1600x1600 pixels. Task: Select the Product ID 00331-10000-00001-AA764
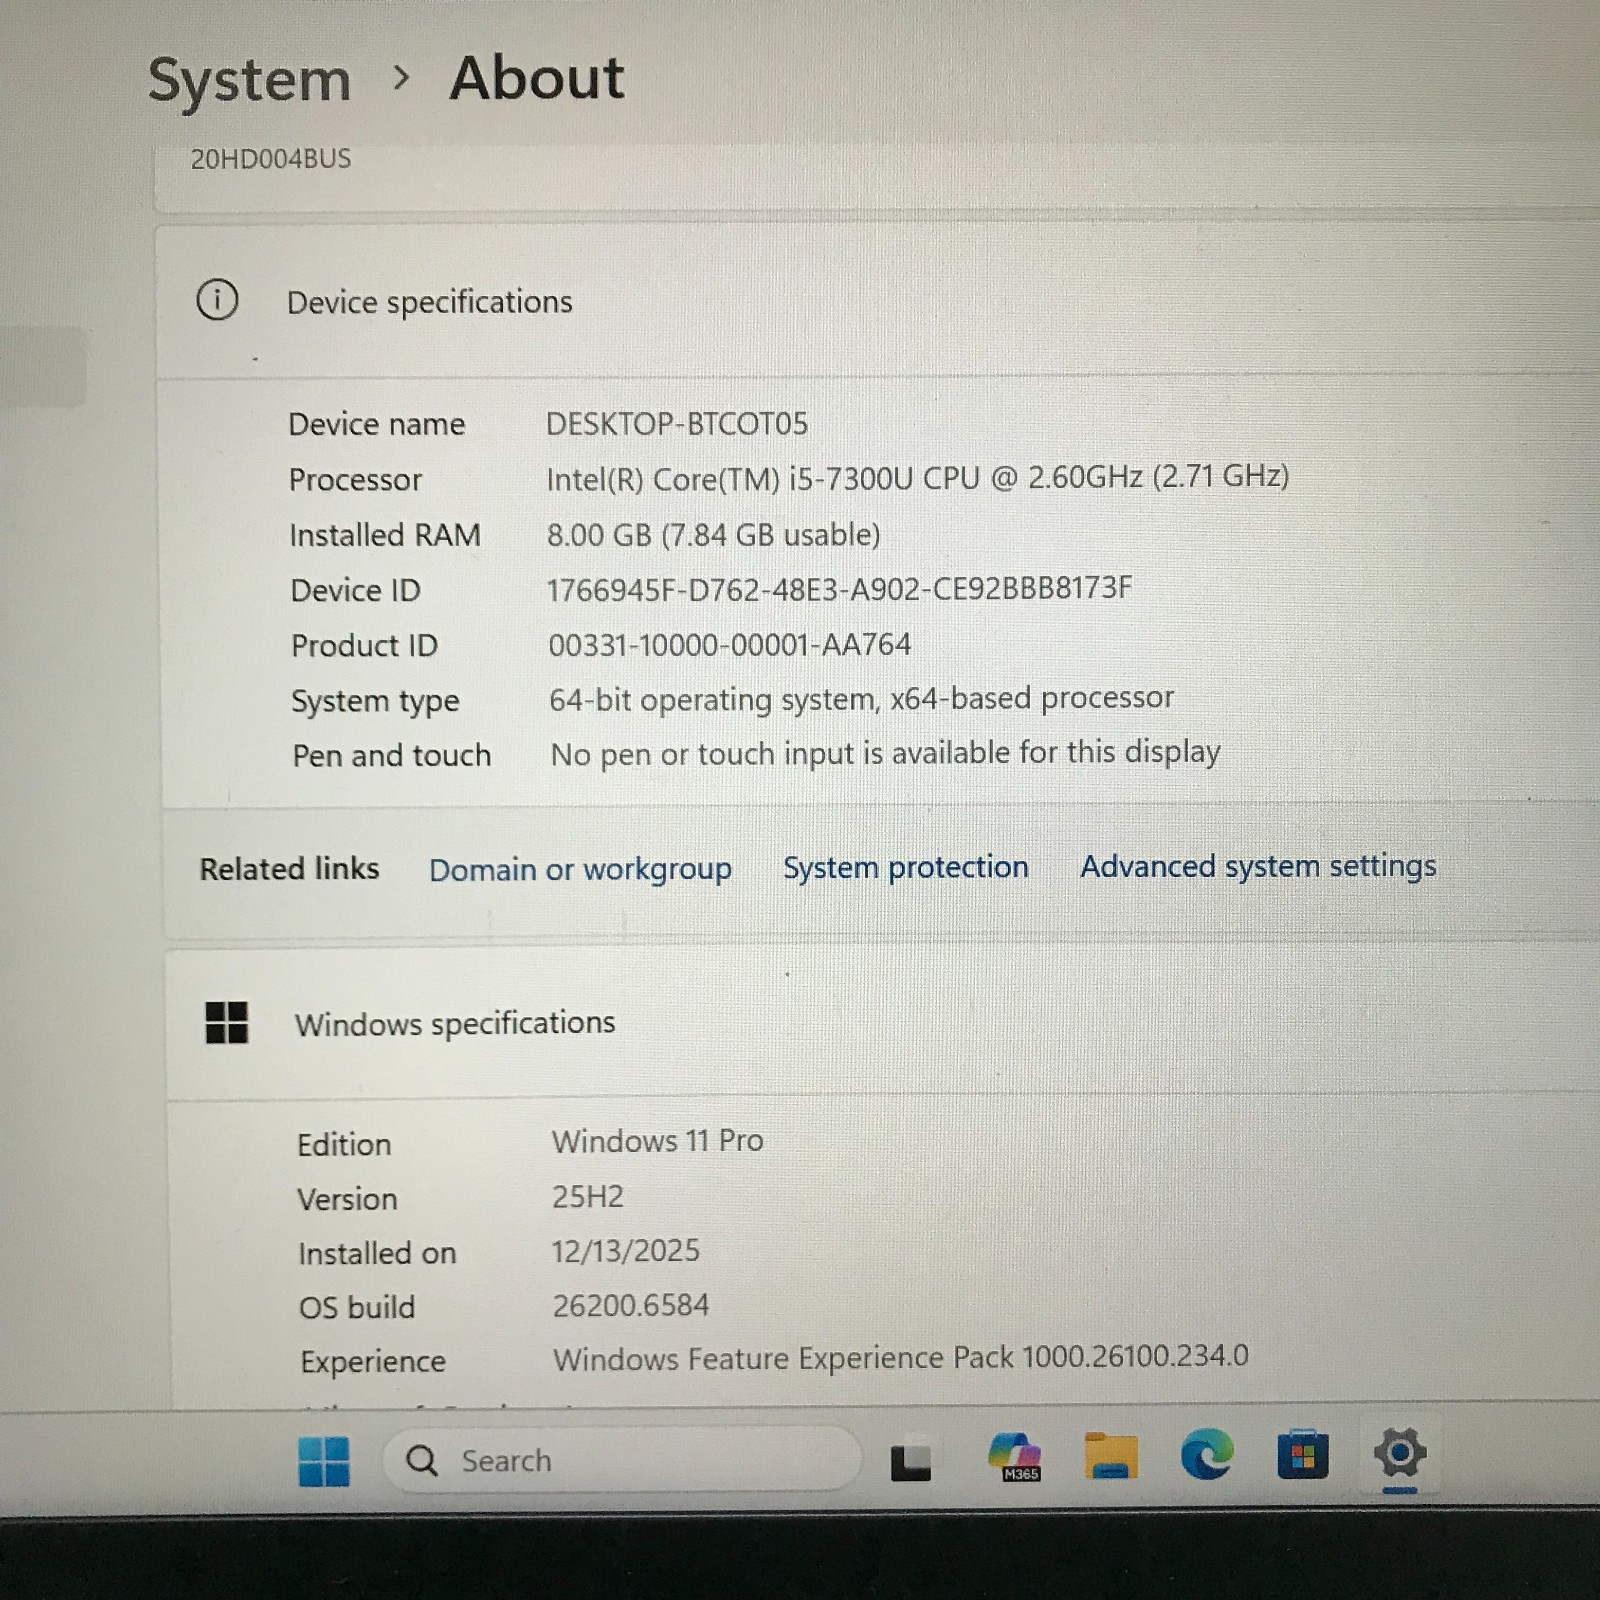(x=729, y=644)
